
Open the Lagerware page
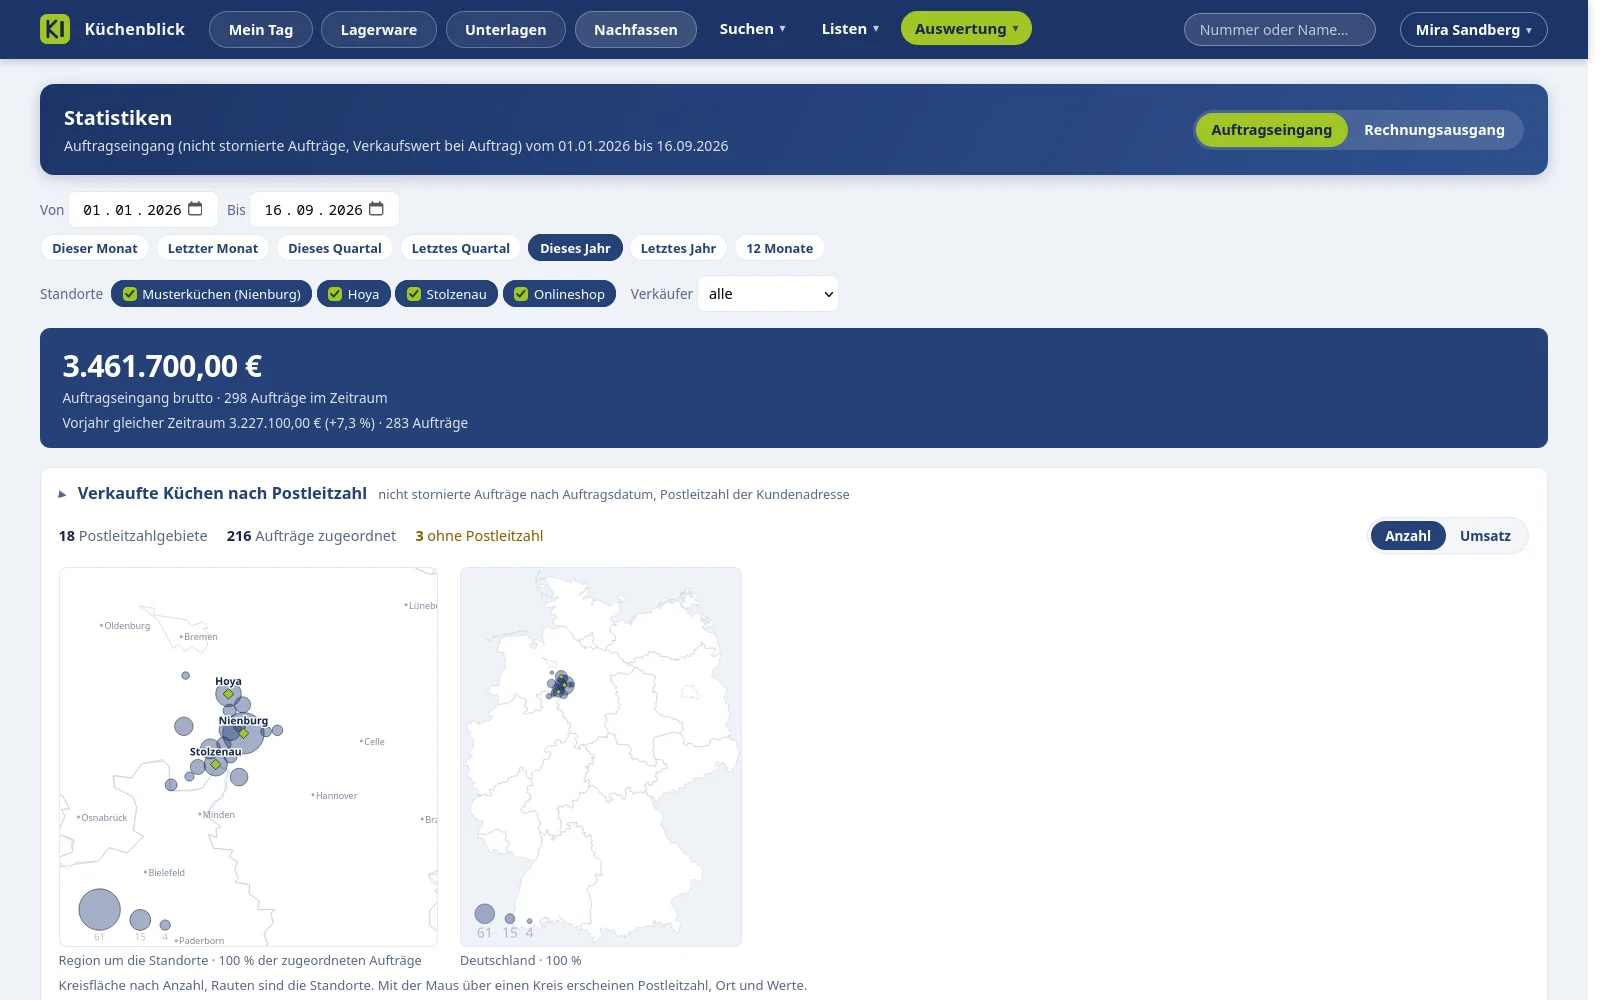click(x=378, y=30)
